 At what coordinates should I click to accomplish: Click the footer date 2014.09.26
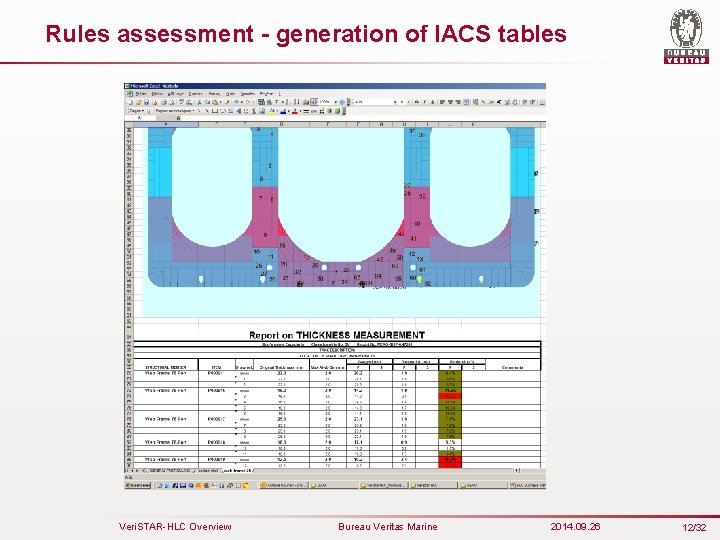point(575,527)
